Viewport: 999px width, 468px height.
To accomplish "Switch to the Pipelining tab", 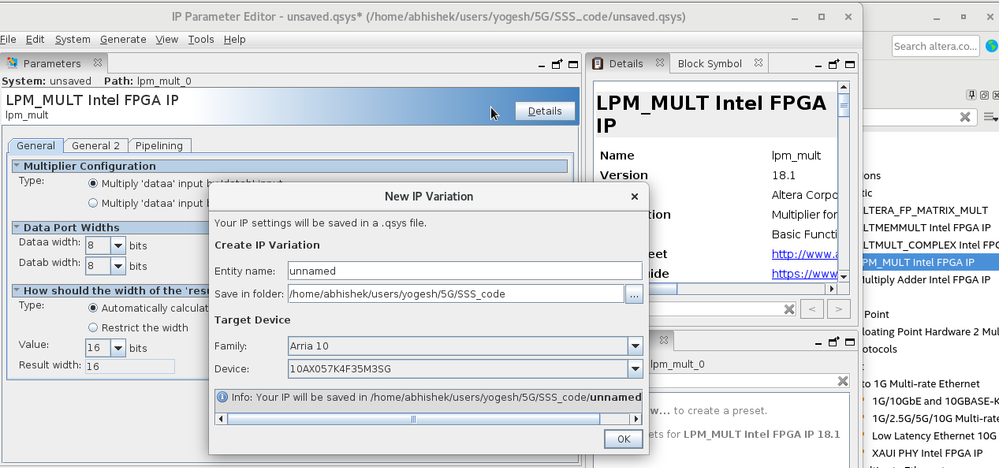I will point(159,146).
